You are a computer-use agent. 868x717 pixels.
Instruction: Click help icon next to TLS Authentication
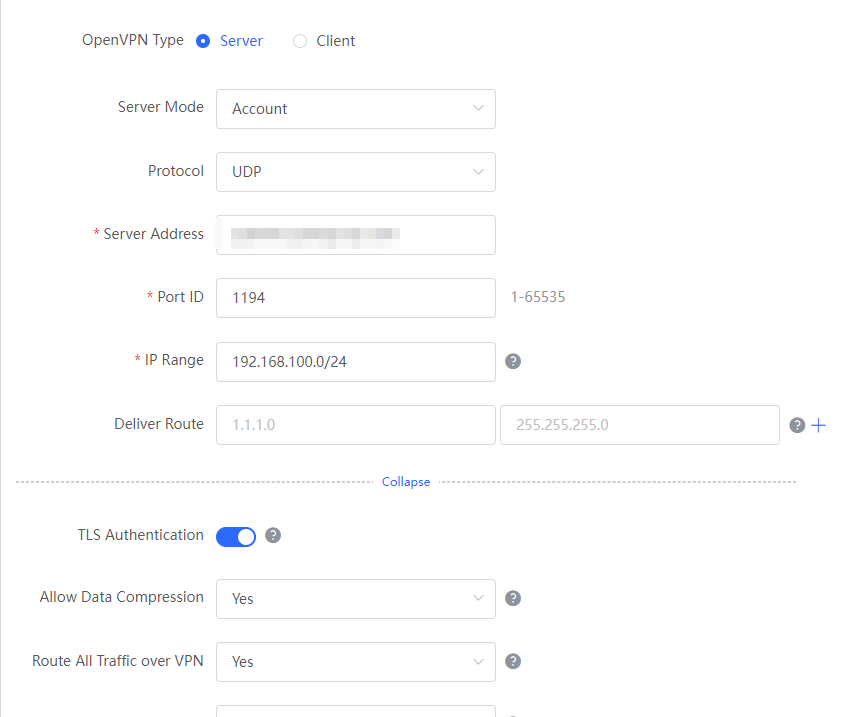tap(273, 535)
